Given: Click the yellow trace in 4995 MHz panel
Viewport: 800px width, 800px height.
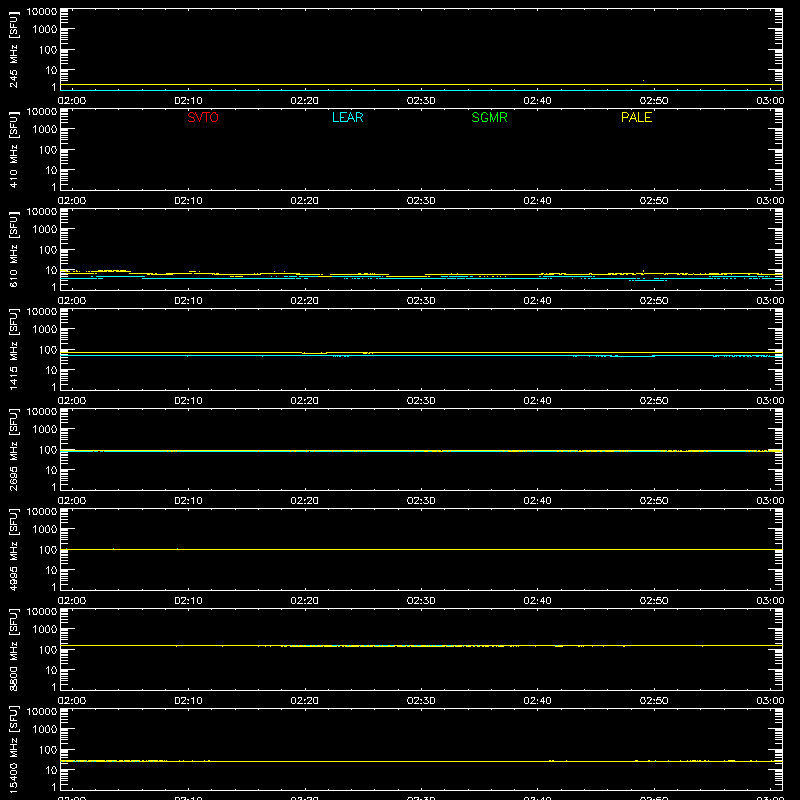Looking at the screenshot, I should pyautogui.click(x=421, y=549).
